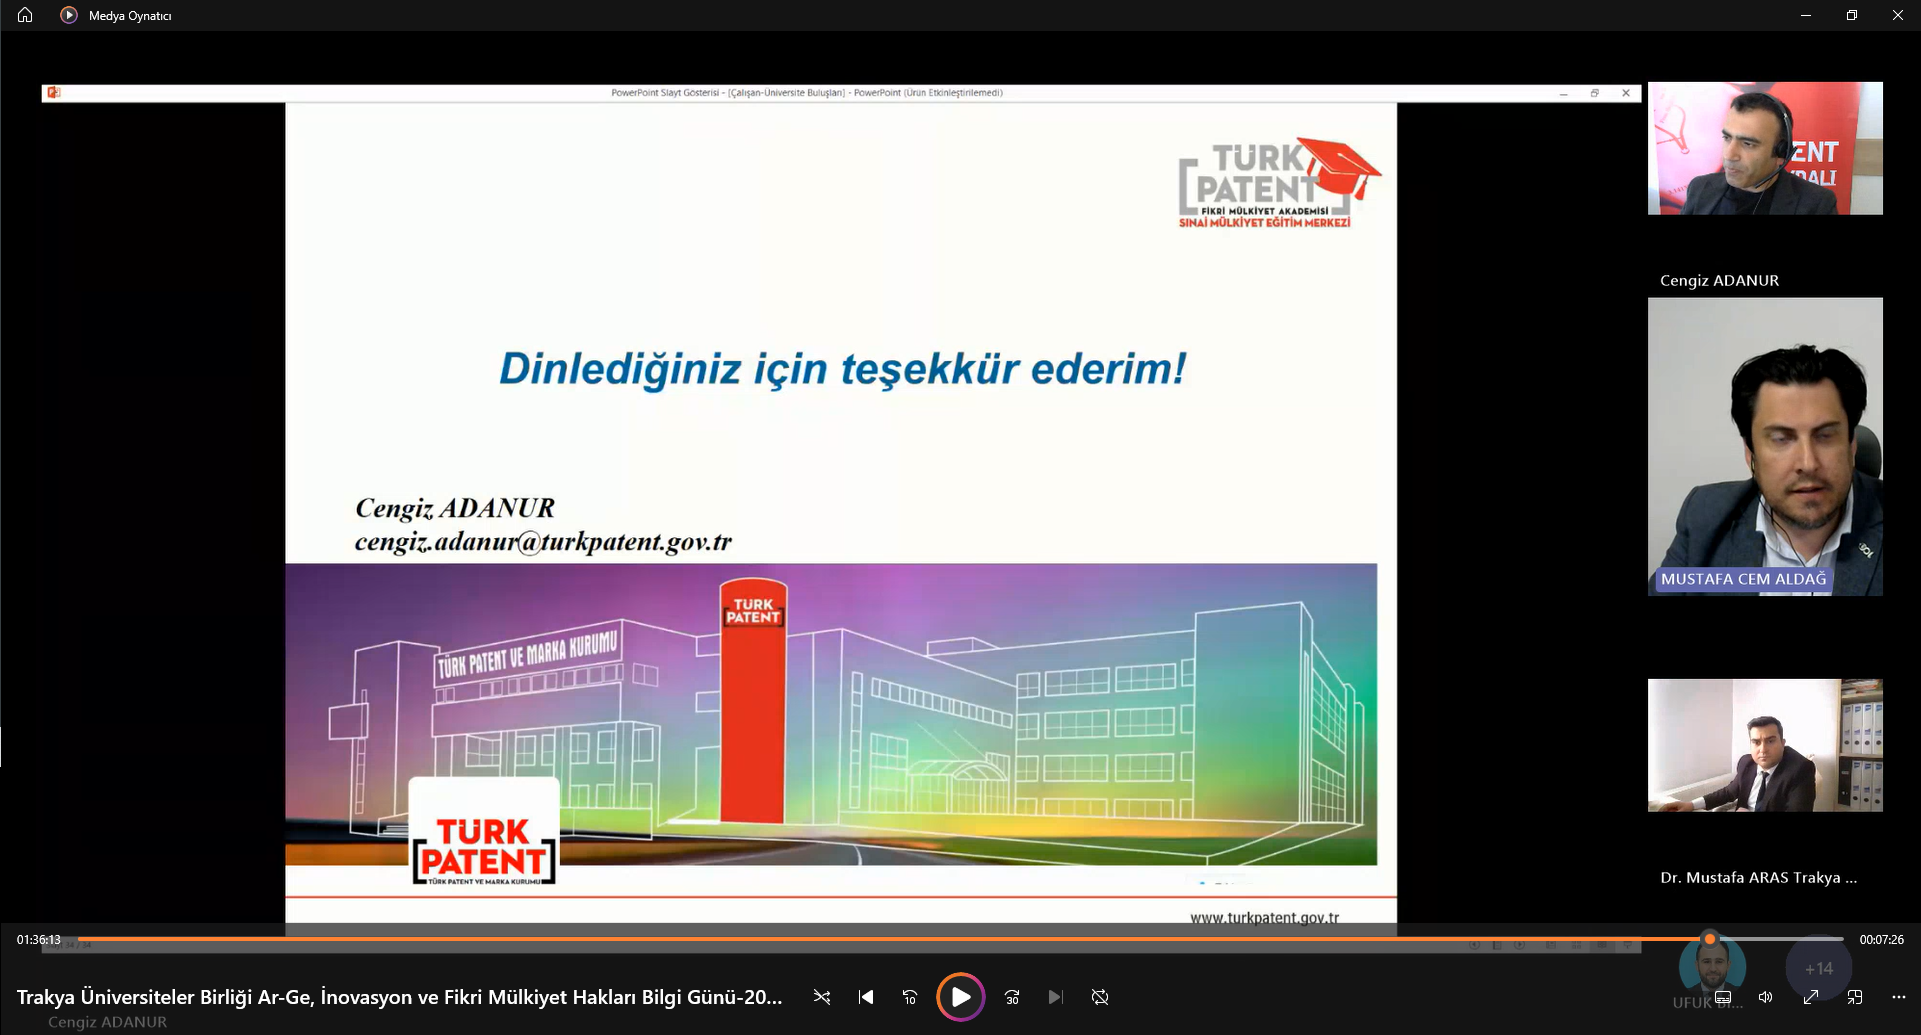Click Cengiz ADANUR artist name below title
The height and width of the screenshot is (1035, 1921).
tap(108, 1022)
